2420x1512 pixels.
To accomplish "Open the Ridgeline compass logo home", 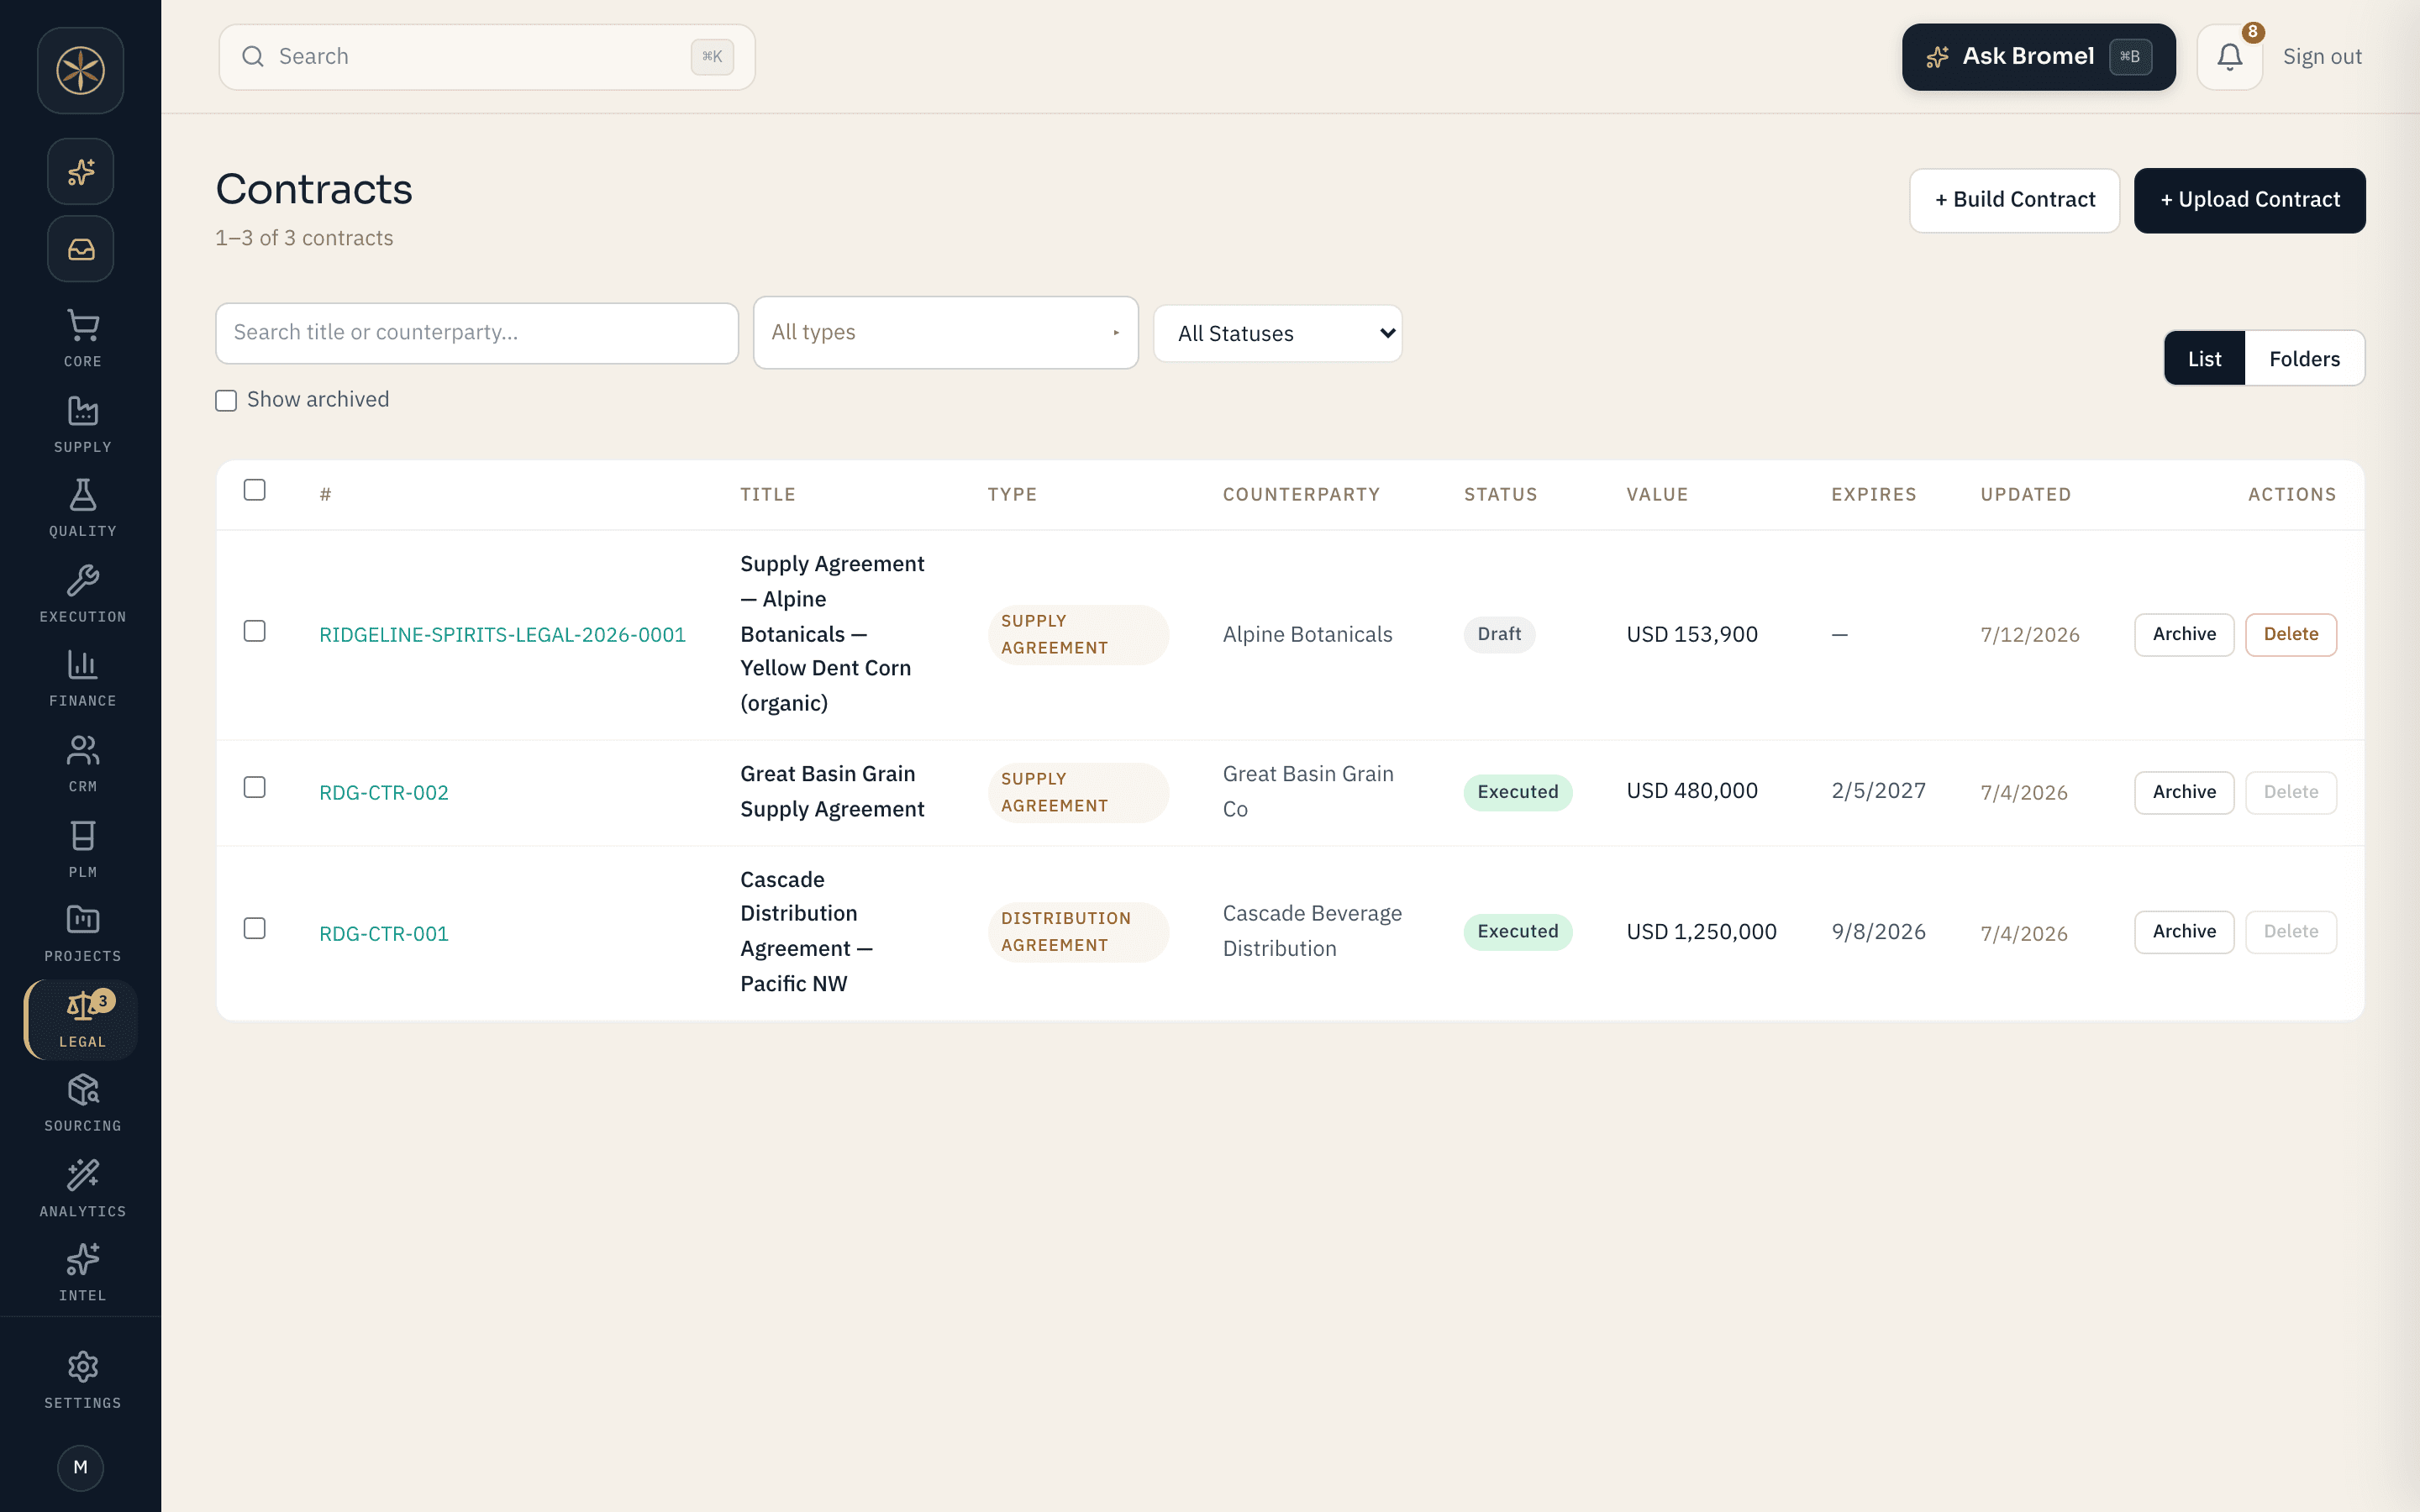I will 81,71.
